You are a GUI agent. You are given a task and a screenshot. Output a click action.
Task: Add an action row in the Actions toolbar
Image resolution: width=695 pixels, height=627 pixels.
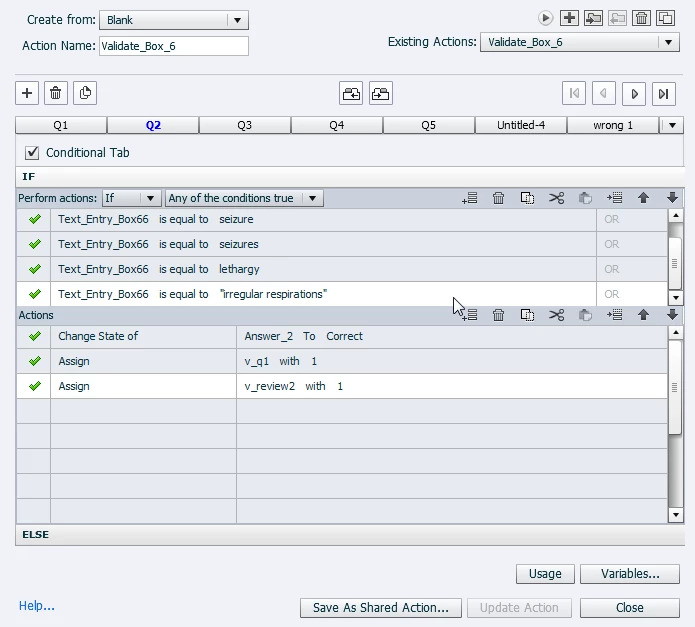(x=470, y=315)
